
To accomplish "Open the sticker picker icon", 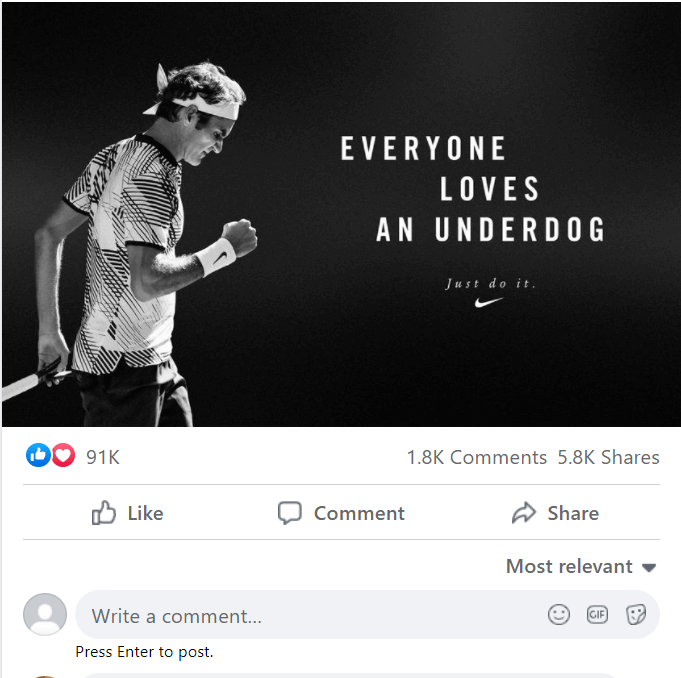I will coord(636,615).
